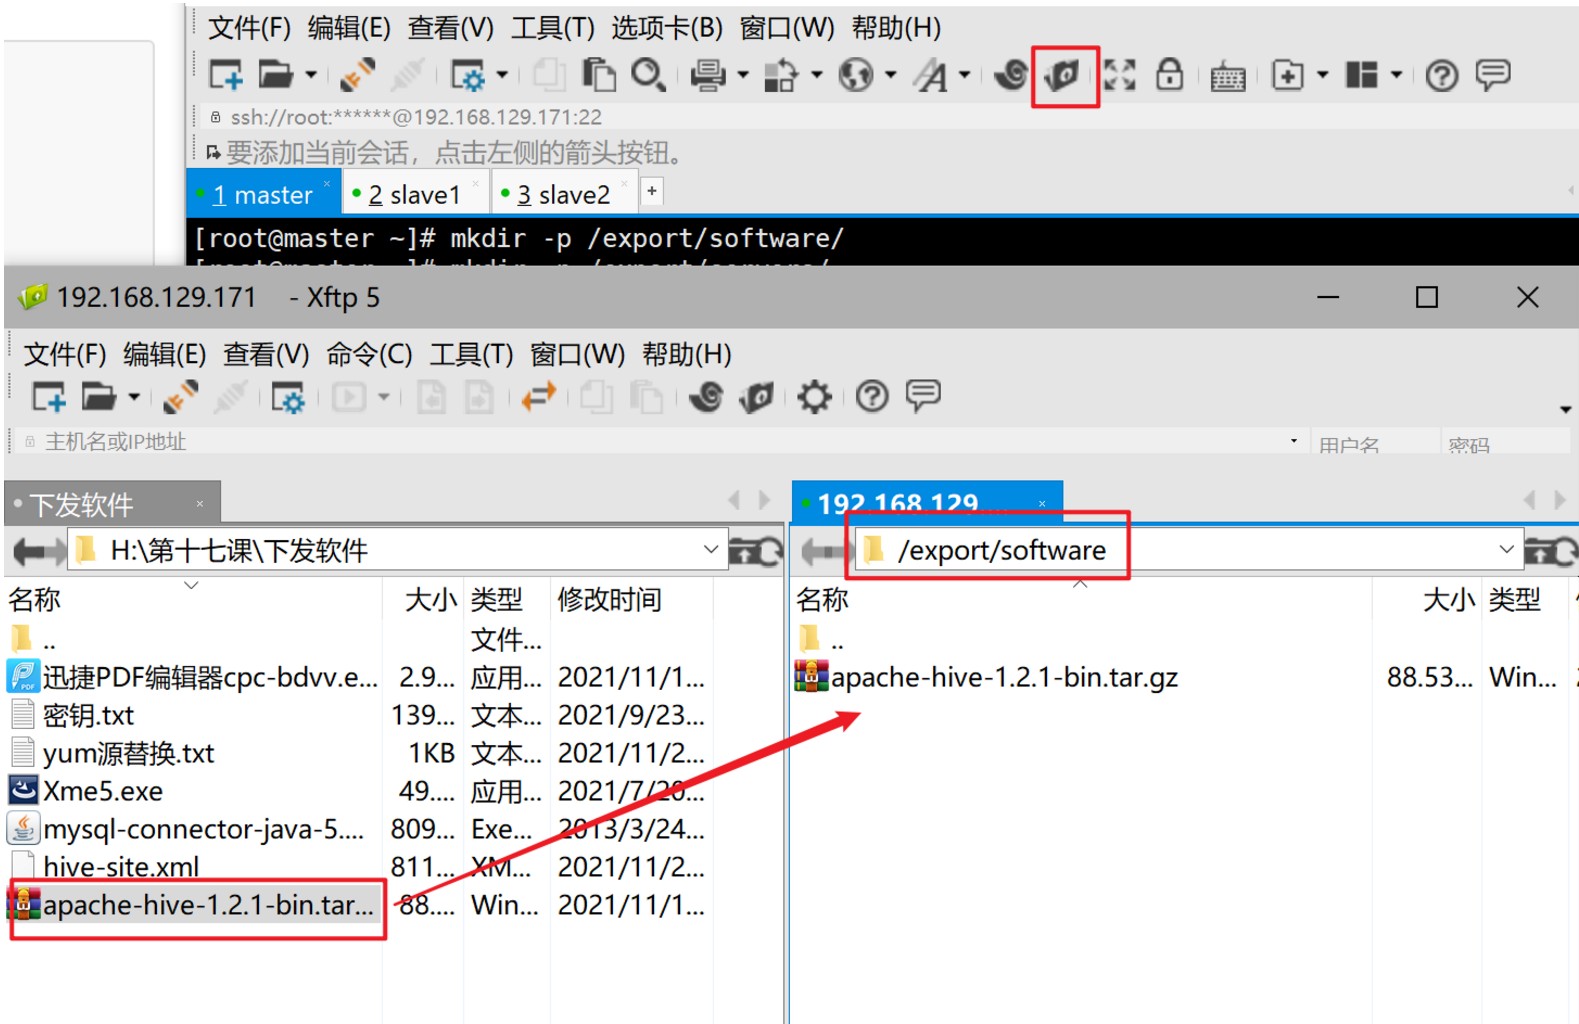This screenshot has width=1579, height=1024.
Task: Select local file hive-site.xml
Action: click(x=121, y=867)
